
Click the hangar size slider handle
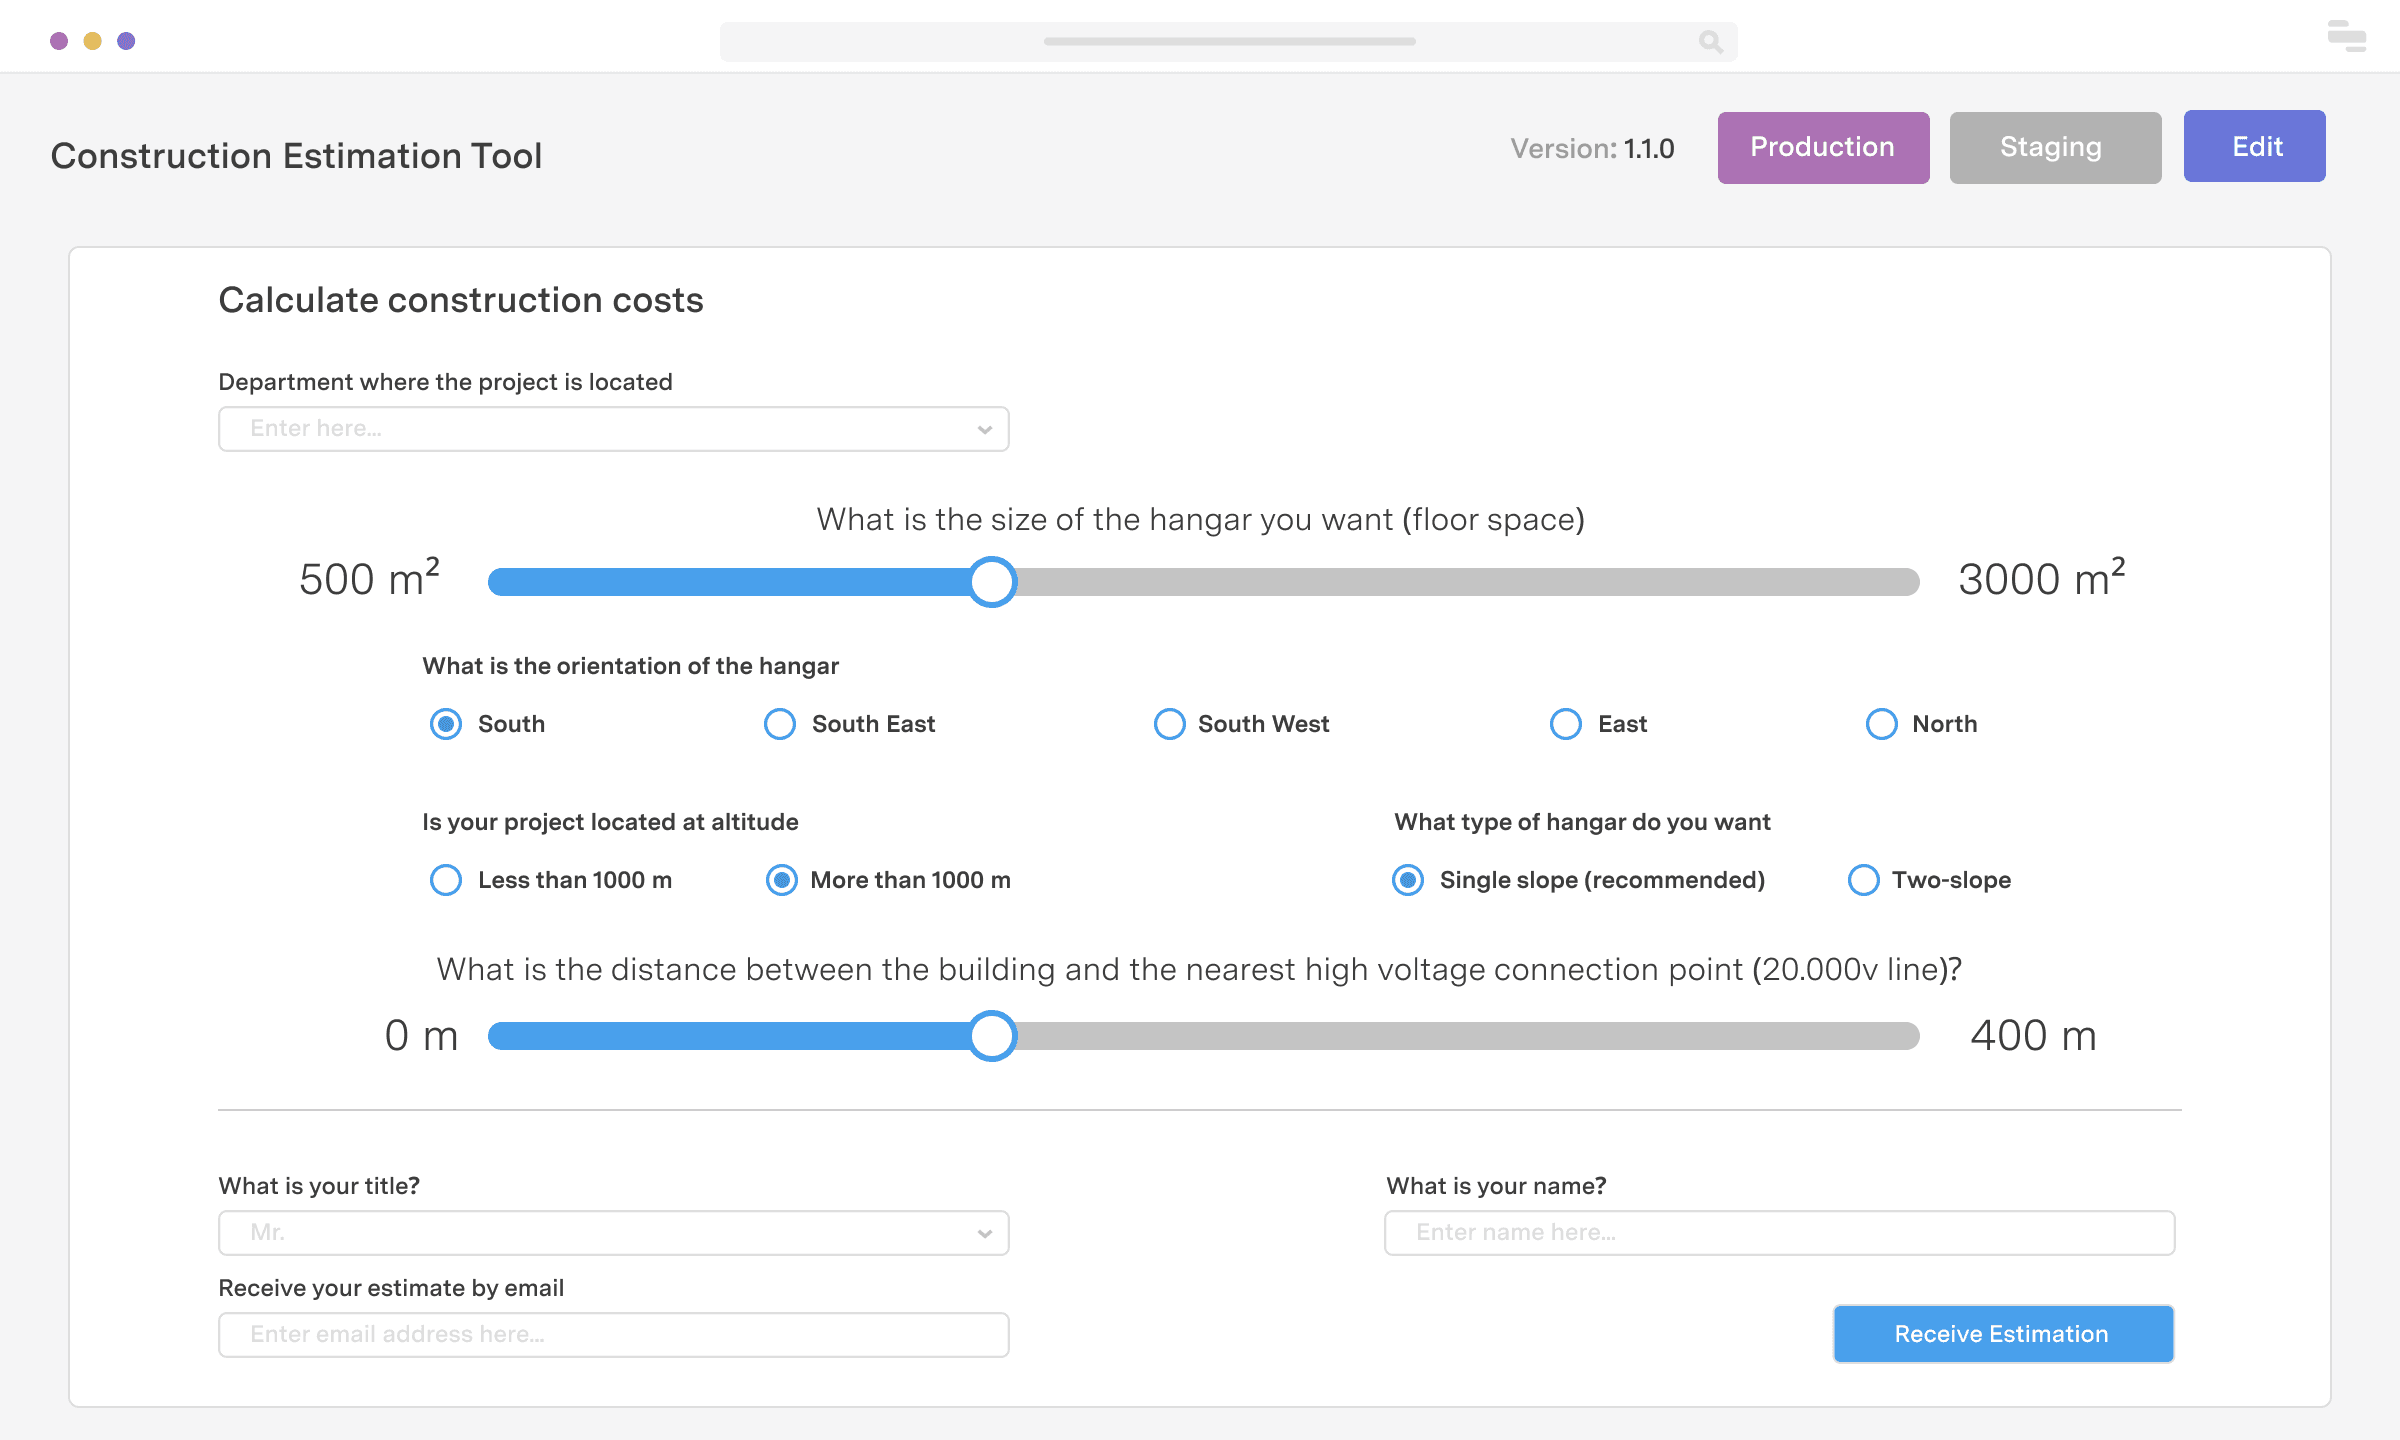coord(992,581)
